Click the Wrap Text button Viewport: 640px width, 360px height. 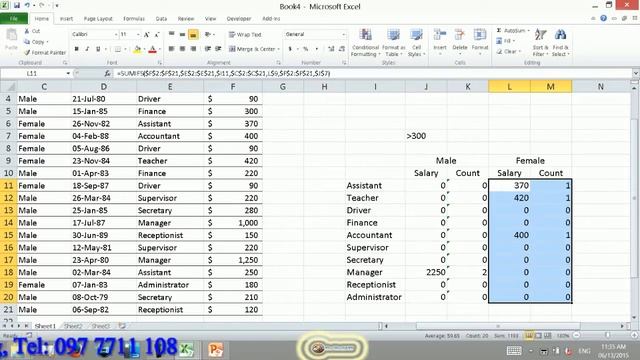point(245,35)
